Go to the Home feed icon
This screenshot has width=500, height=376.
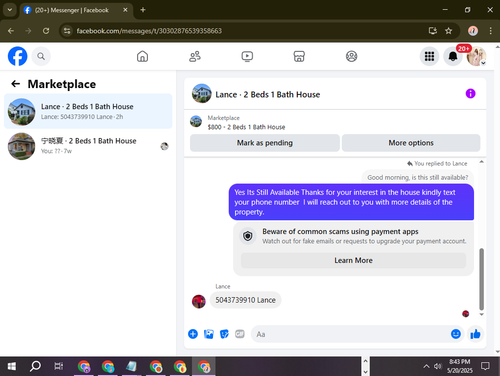click(142, 56)
